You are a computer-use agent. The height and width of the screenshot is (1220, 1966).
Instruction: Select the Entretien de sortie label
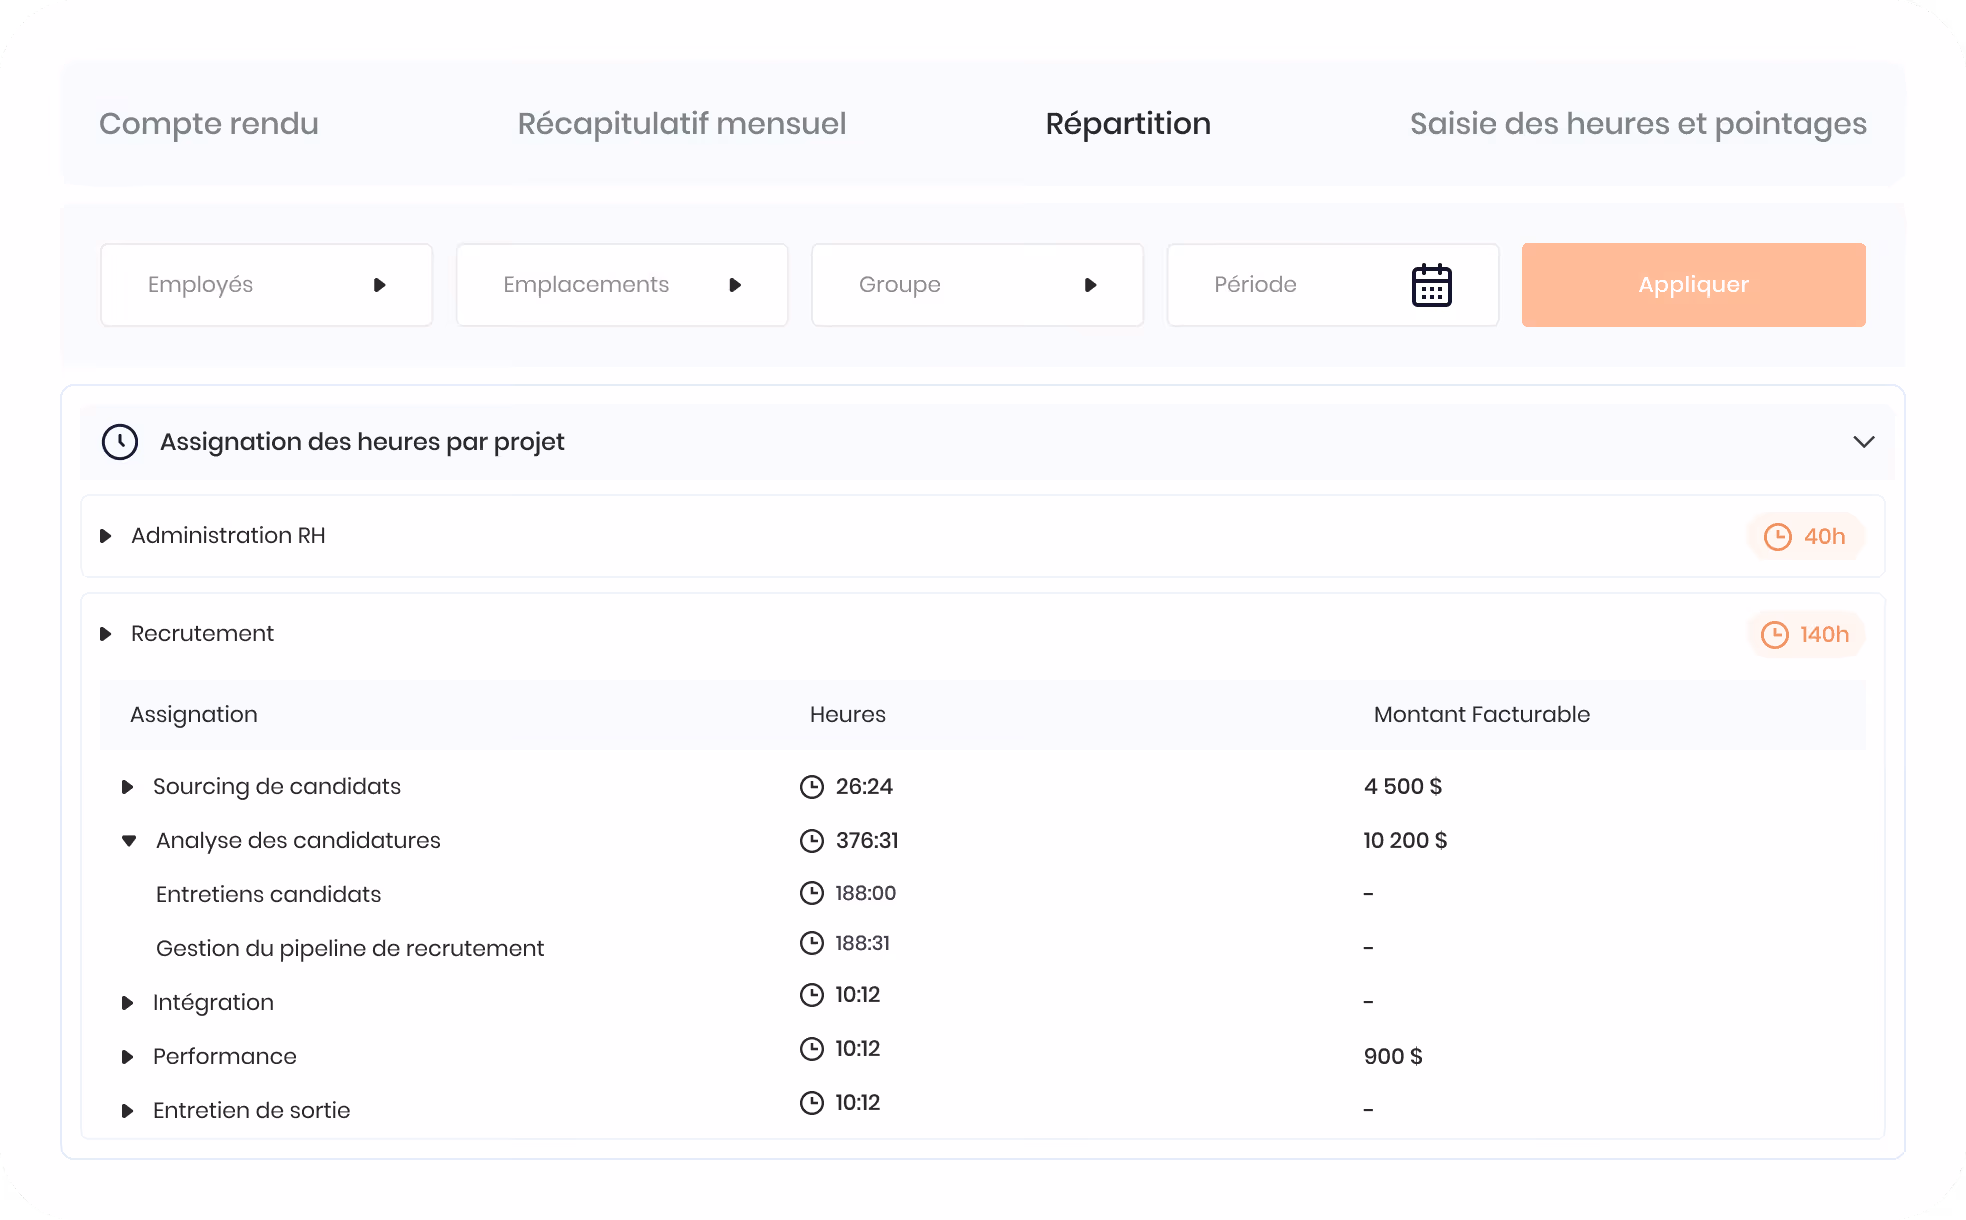coord(251,1111)
